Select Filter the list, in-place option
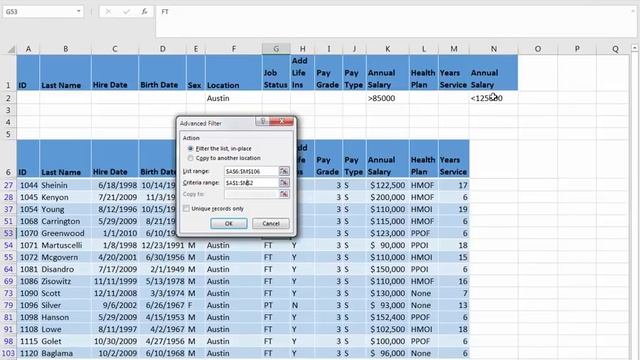This screenshot has height=360, width=640. 191,149
